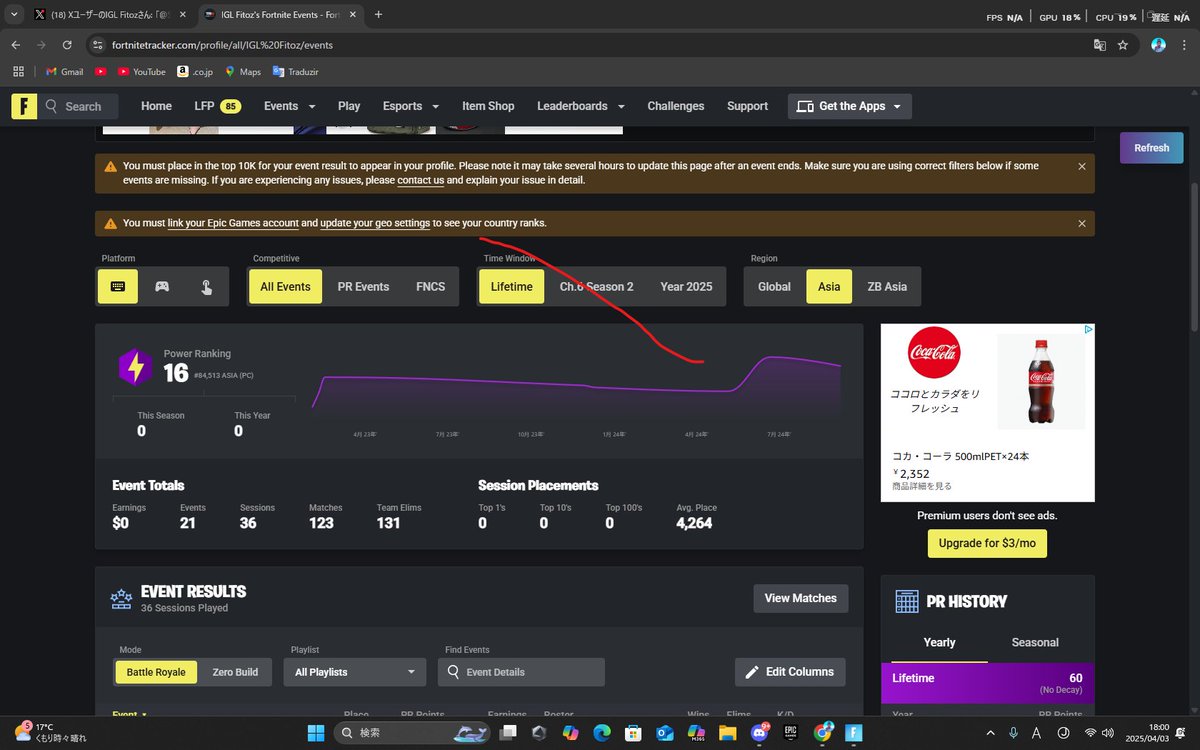Open the Gmail bookmark
Screen dimensions: 1200x750
coord(65,72)
